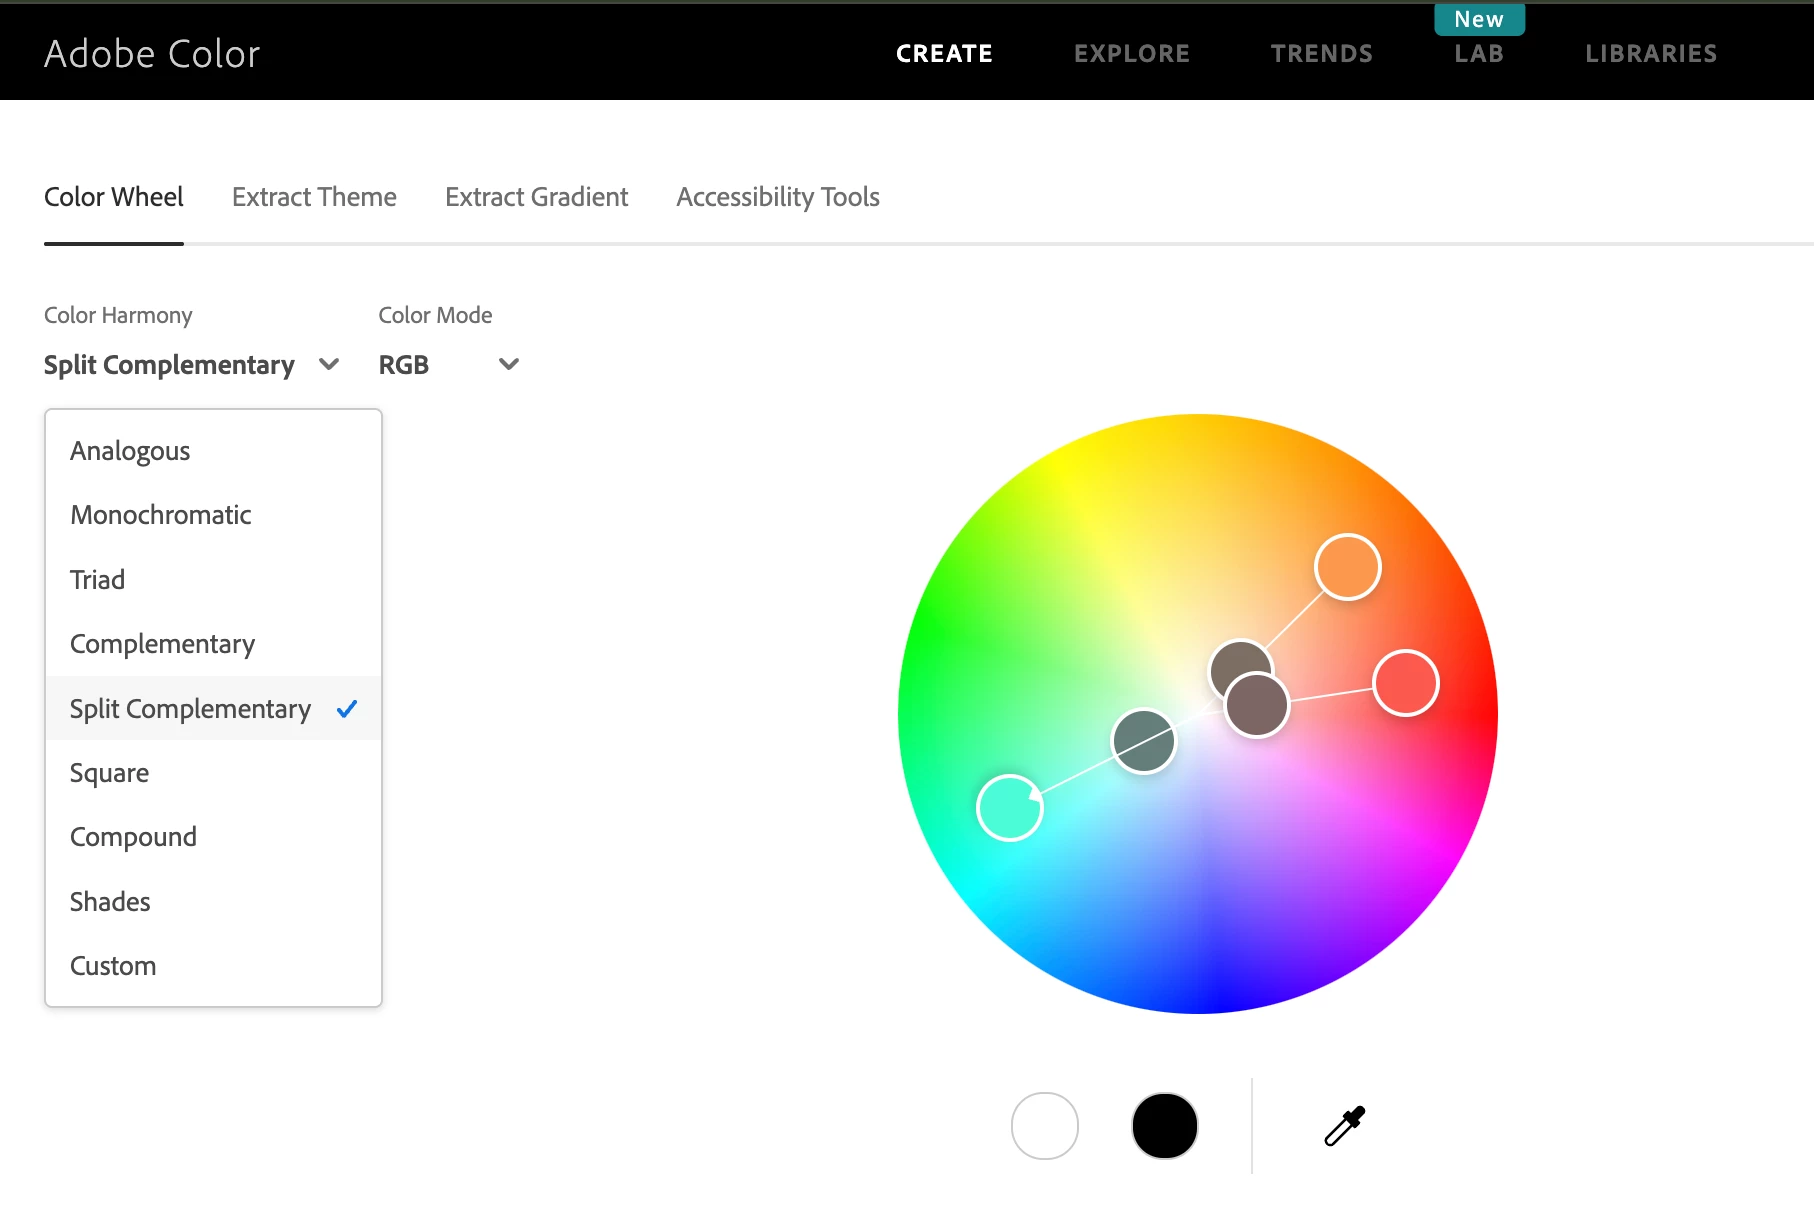Switch to the Color Wheel tab
The image size is (1814, 1218).
(114, 197)
